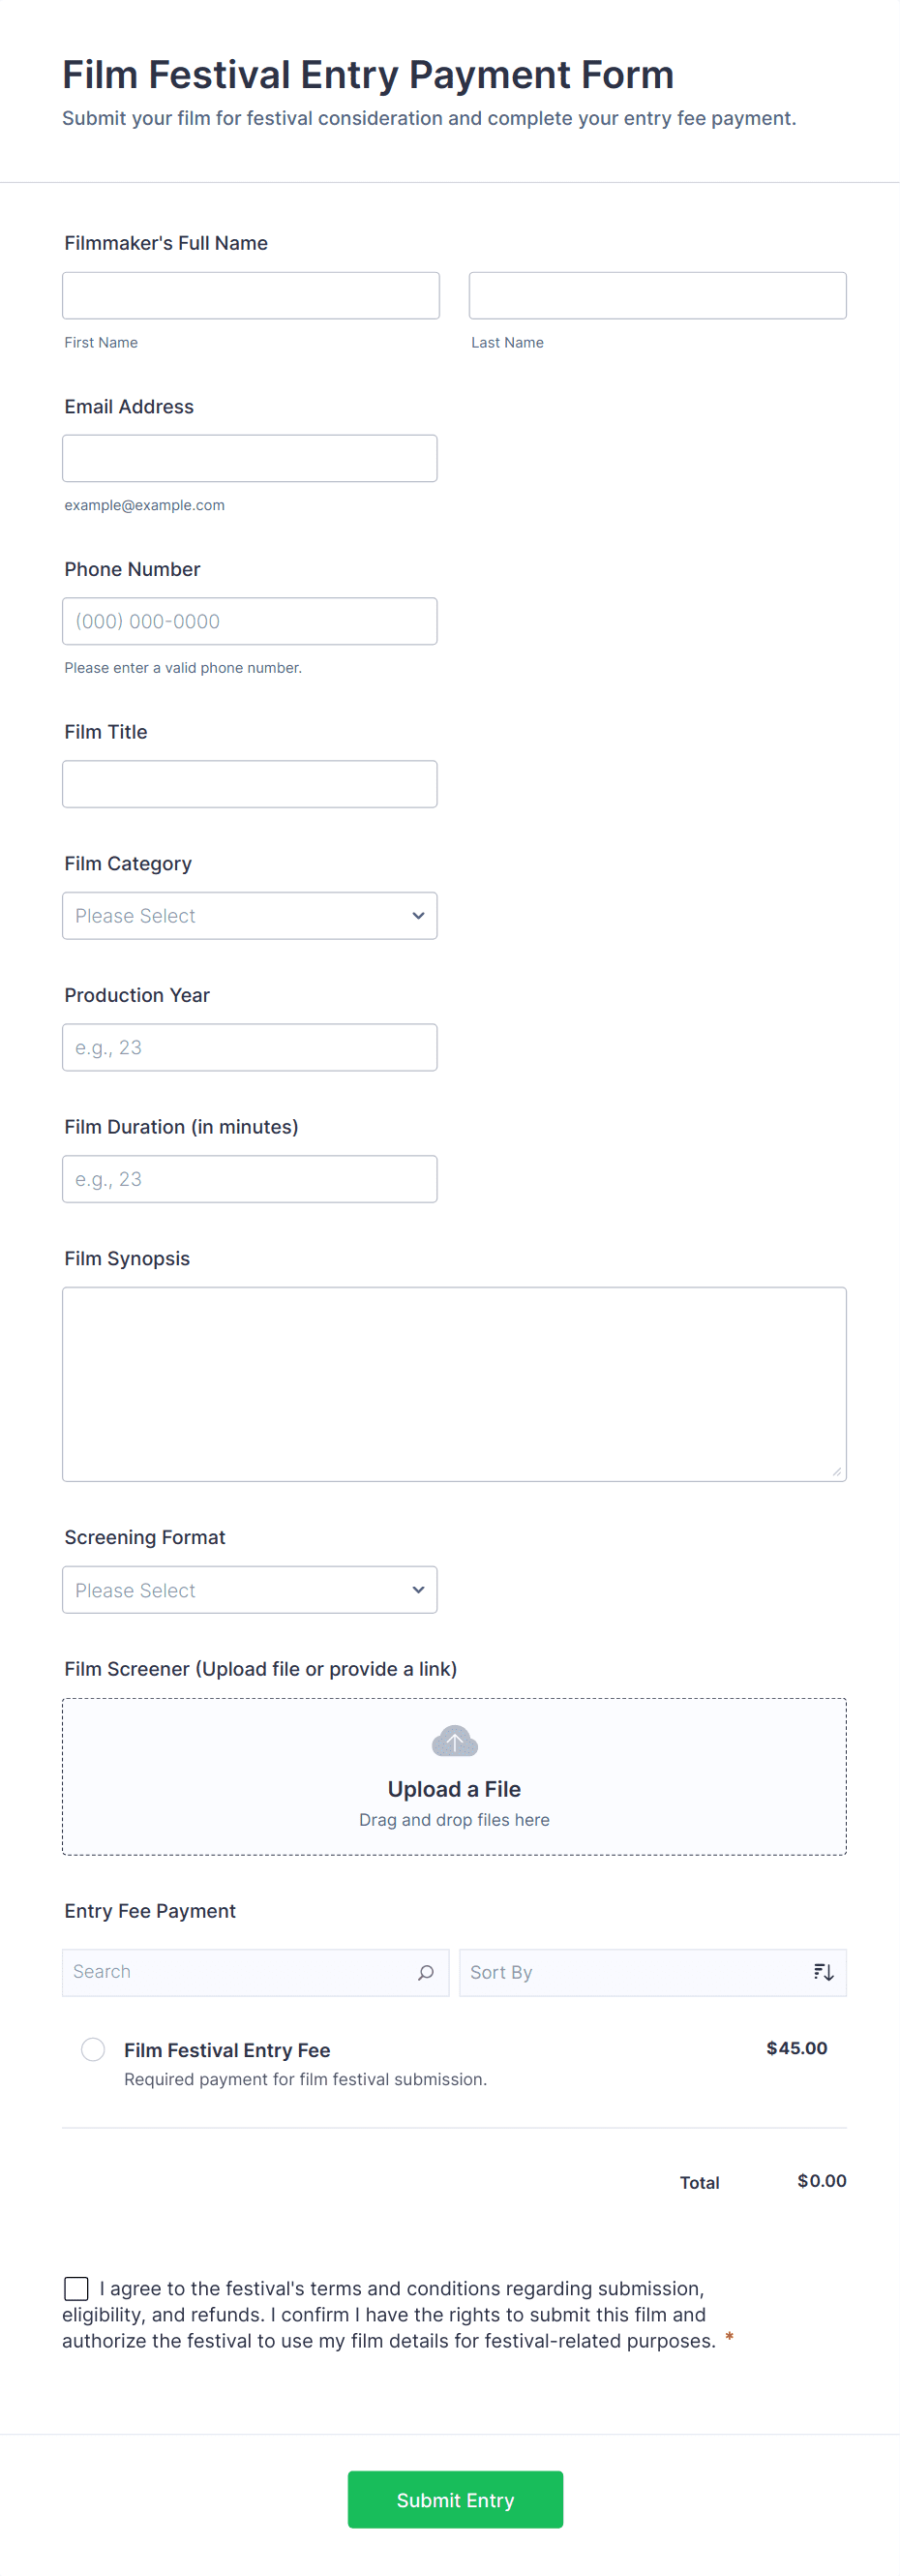Screen dimensions: 900x2576
Task: Focus the Last Name input field
Action: pos(657,296)
